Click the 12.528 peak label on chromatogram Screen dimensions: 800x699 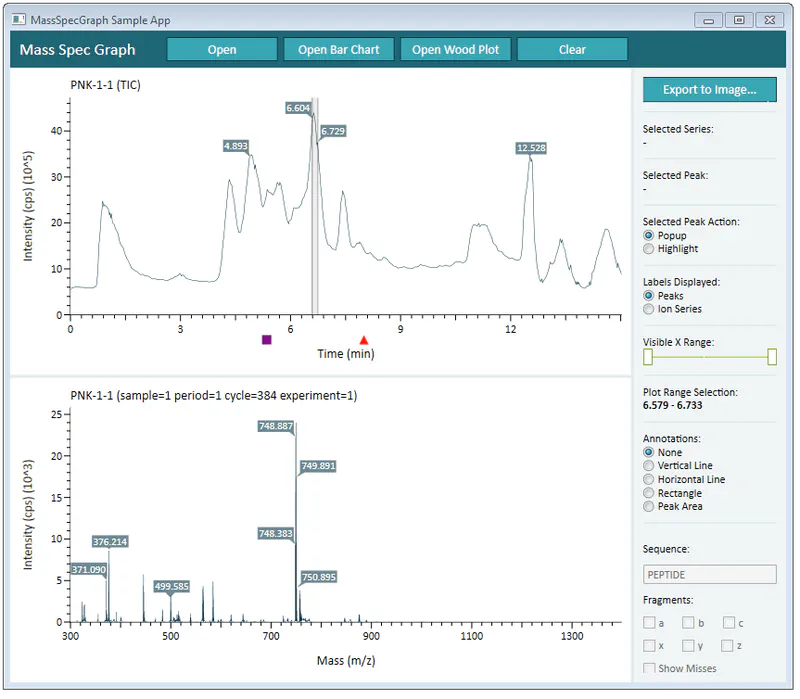pos(531,148)
